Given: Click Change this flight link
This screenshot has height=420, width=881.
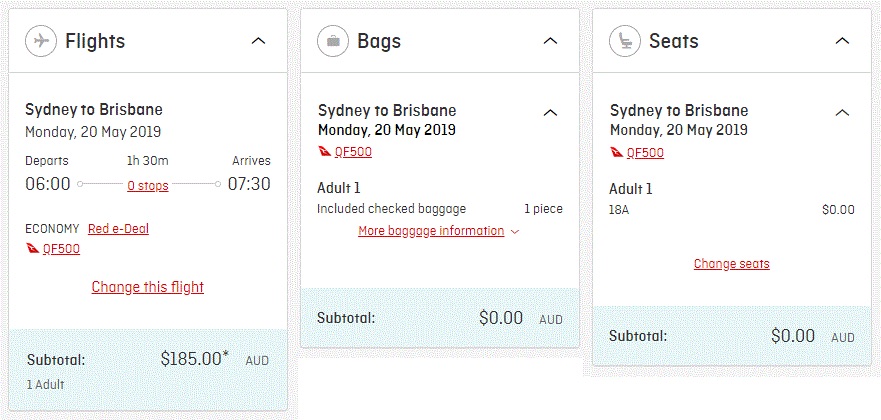Looking at the screenshot, I should [148, 287].
